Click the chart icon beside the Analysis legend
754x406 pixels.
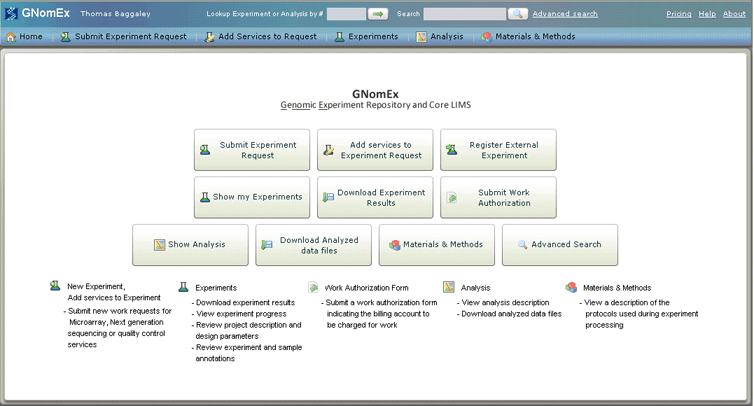pos(449,287)
